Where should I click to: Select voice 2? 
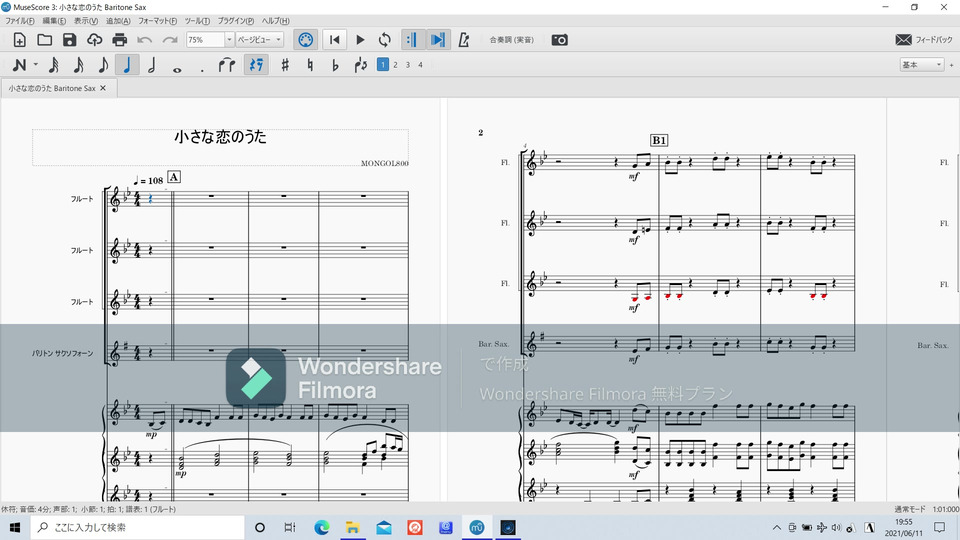coord(396,64)
